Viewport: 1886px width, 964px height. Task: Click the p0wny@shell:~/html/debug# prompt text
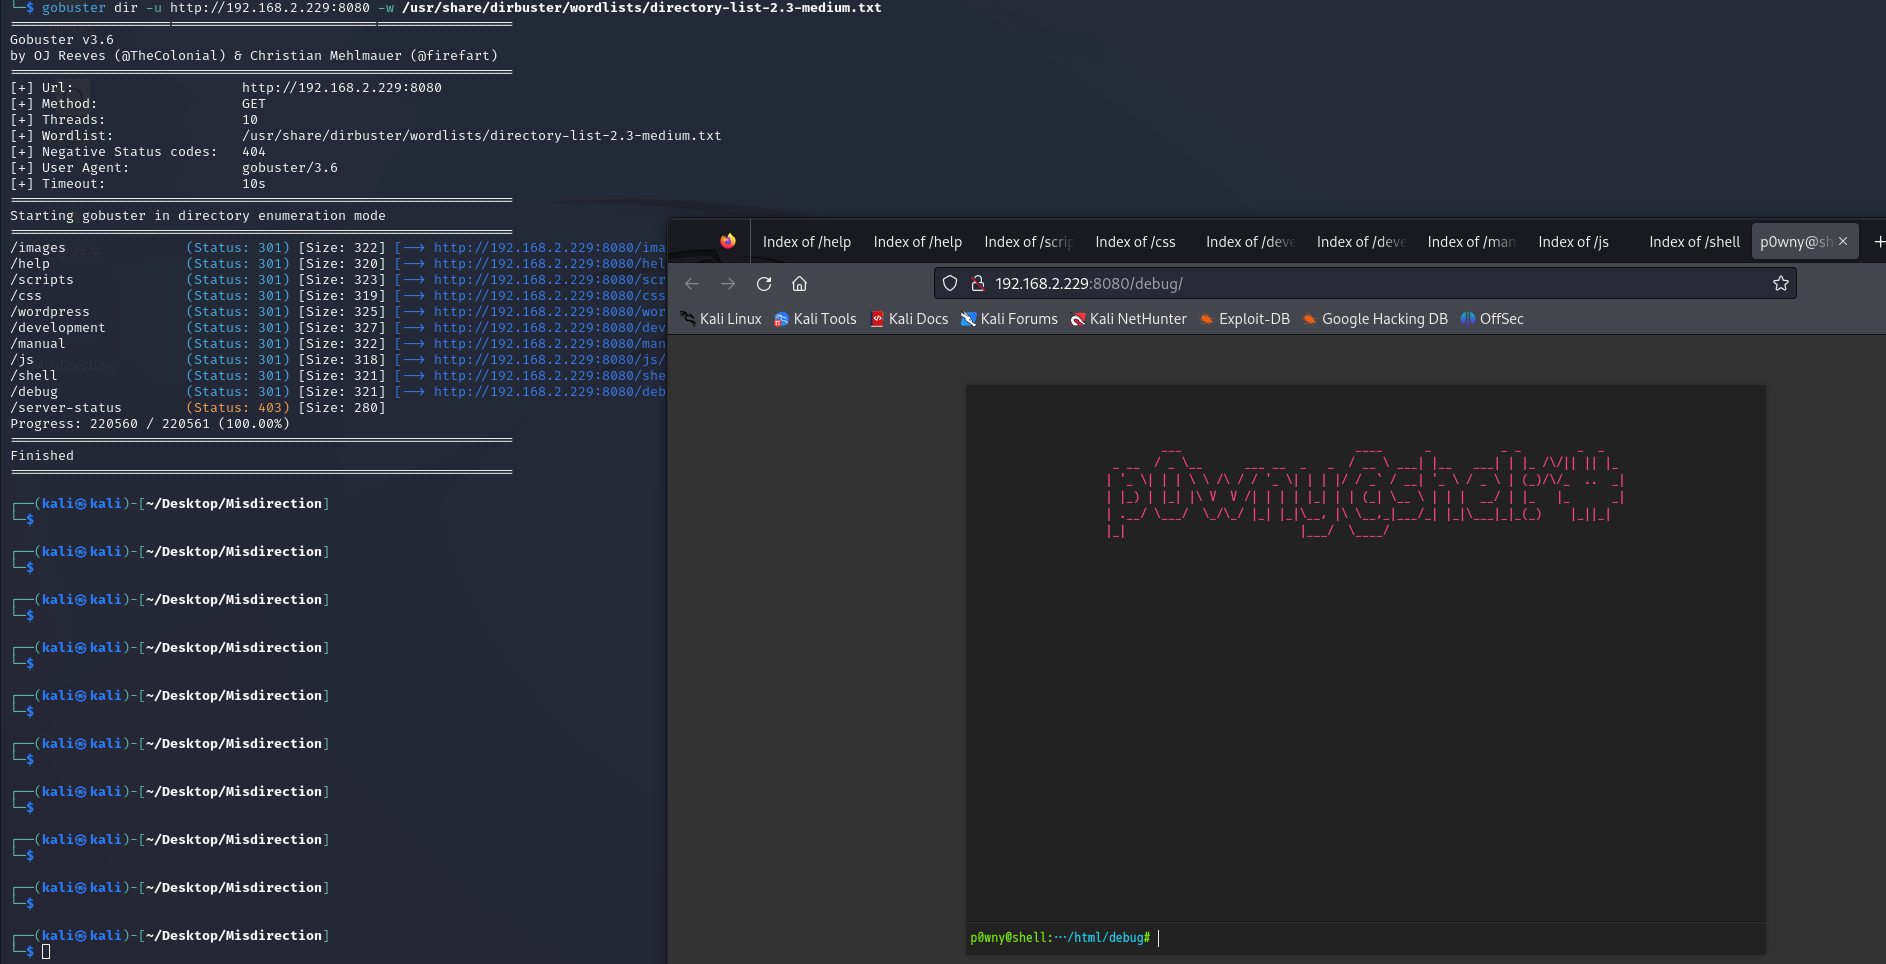(1060, 938)
